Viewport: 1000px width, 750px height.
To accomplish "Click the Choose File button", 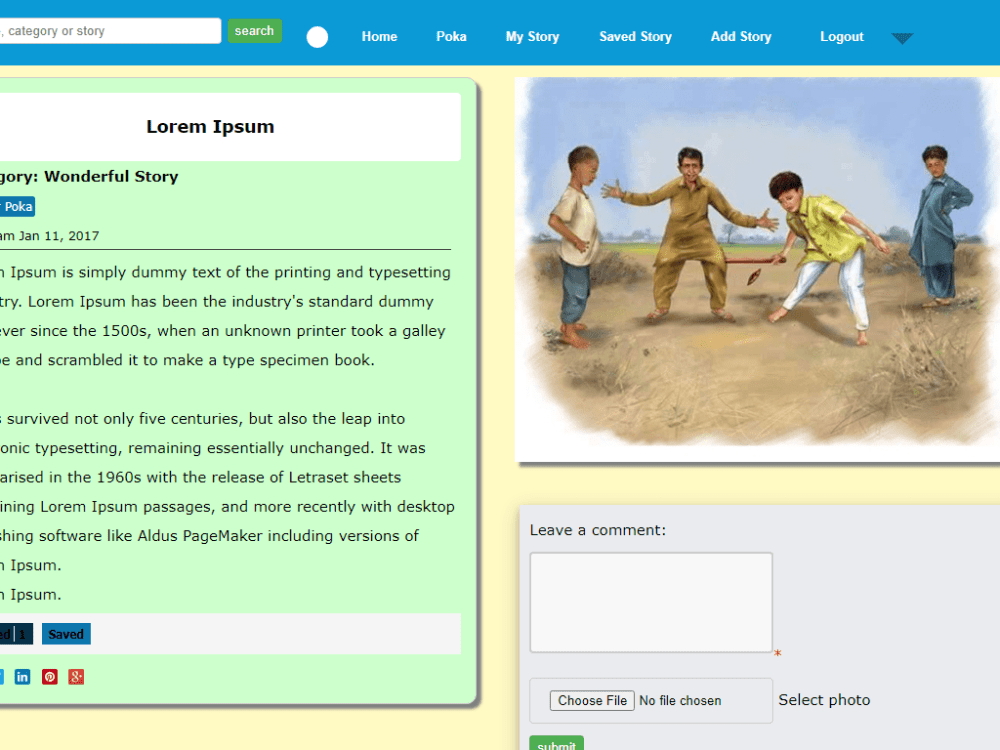I will click(592, 700).
